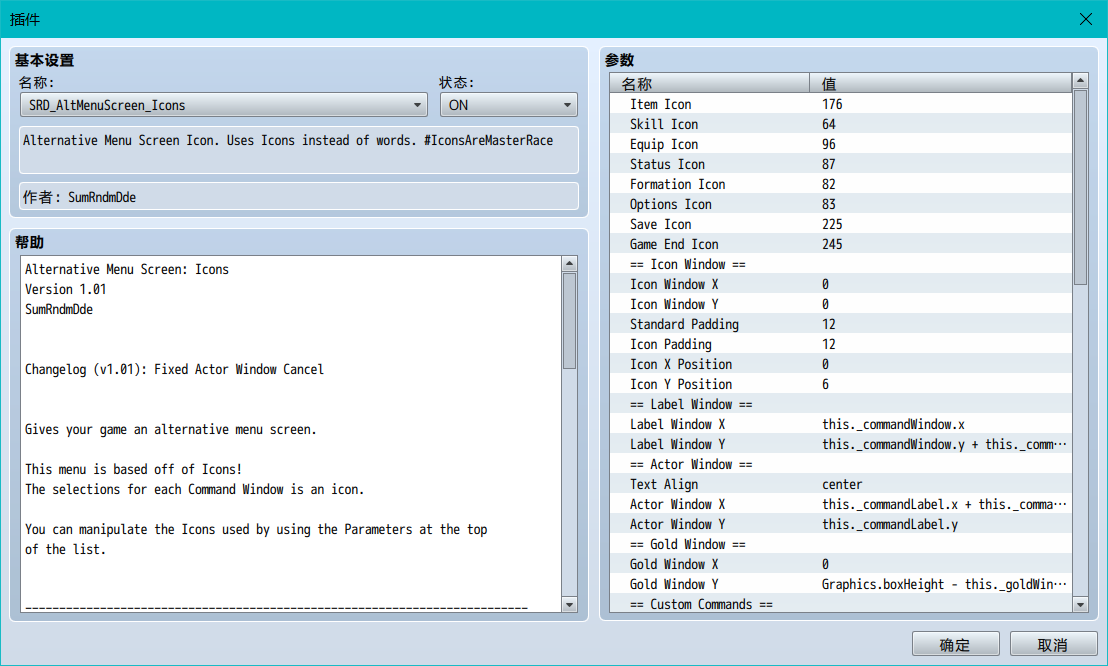
Task: Click the help panel scroll down arrow
Action: click(570, 604)
